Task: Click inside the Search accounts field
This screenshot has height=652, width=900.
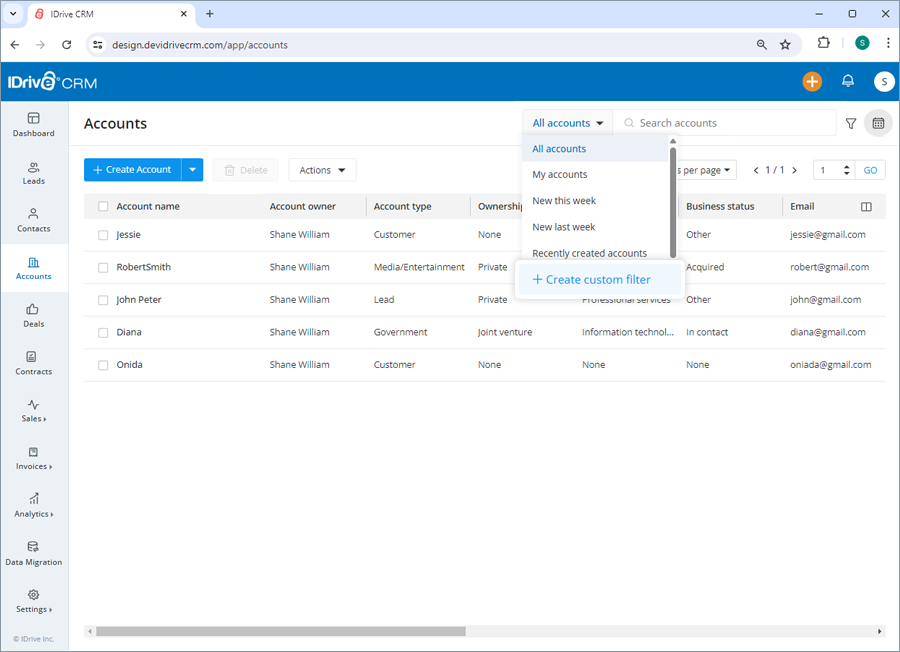Action: (700, 122)
